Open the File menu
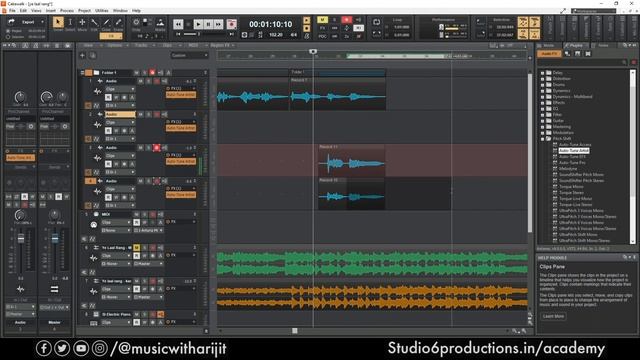The width and height of the screenshot is (640, 360). click(12, 10)
